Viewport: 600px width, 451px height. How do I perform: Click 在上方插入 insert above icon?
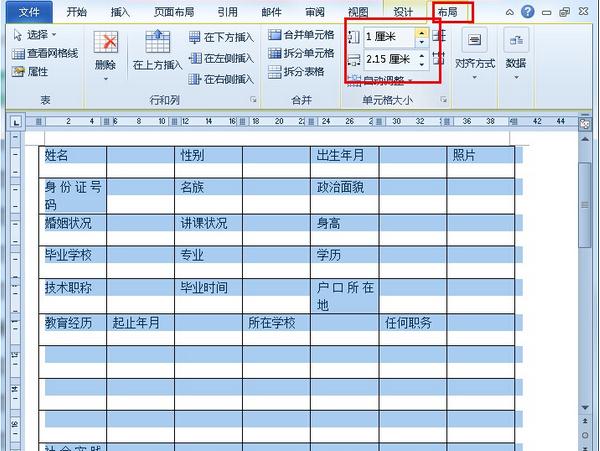157,42
